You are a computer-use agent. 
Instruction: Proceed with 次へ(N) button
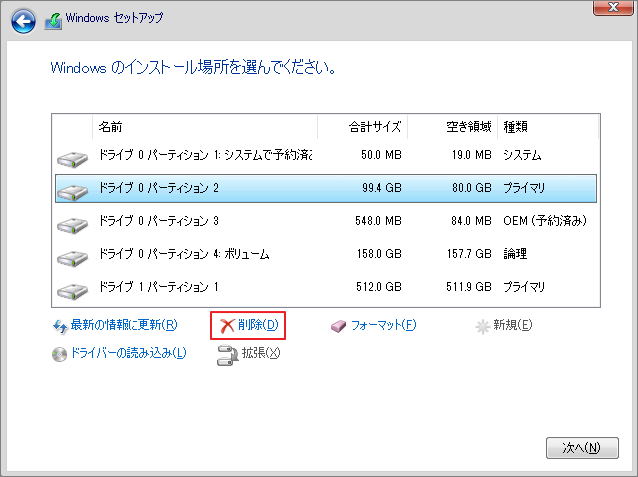click(582, 448)
